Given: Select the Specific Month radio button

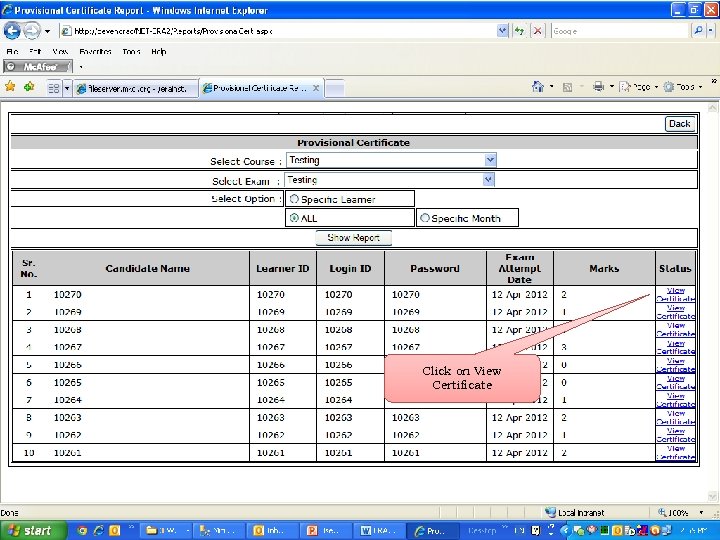Looking at the screenshot, I should click(x=425, y=218).
